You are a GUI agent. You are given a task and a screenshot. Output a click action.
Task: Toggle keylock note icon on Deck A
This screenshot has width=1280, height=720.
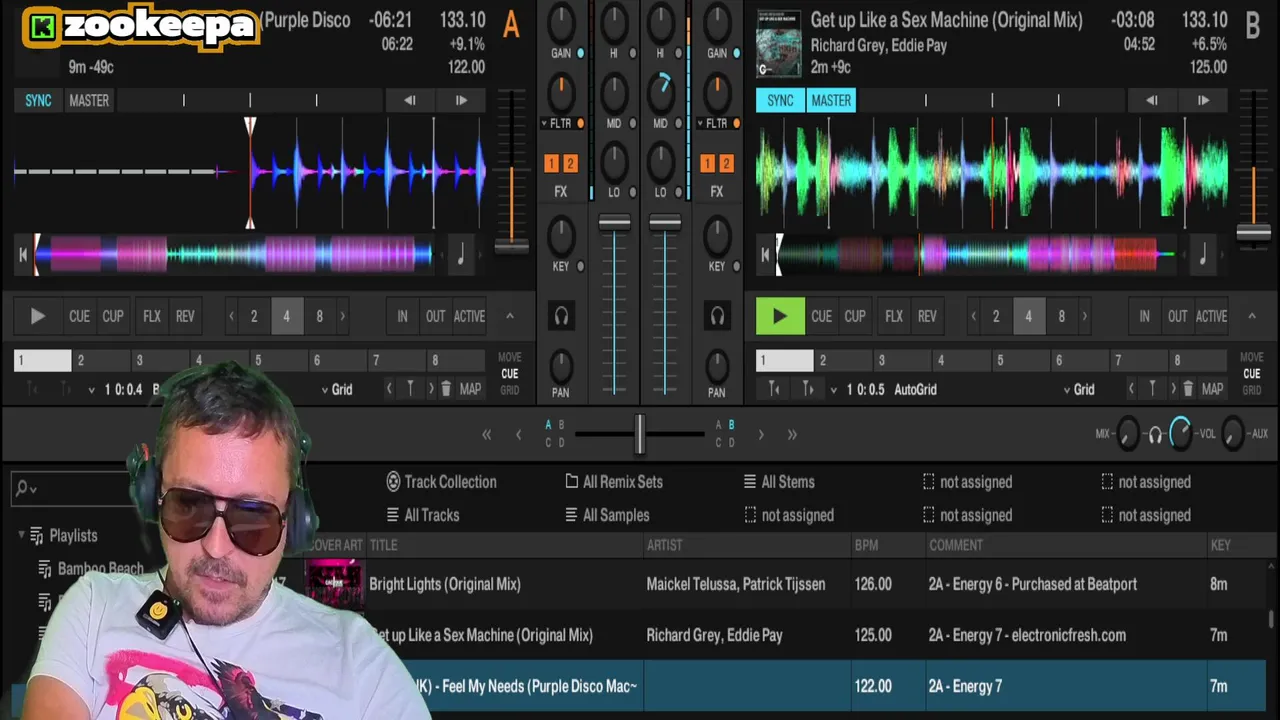tap(460, 255)
